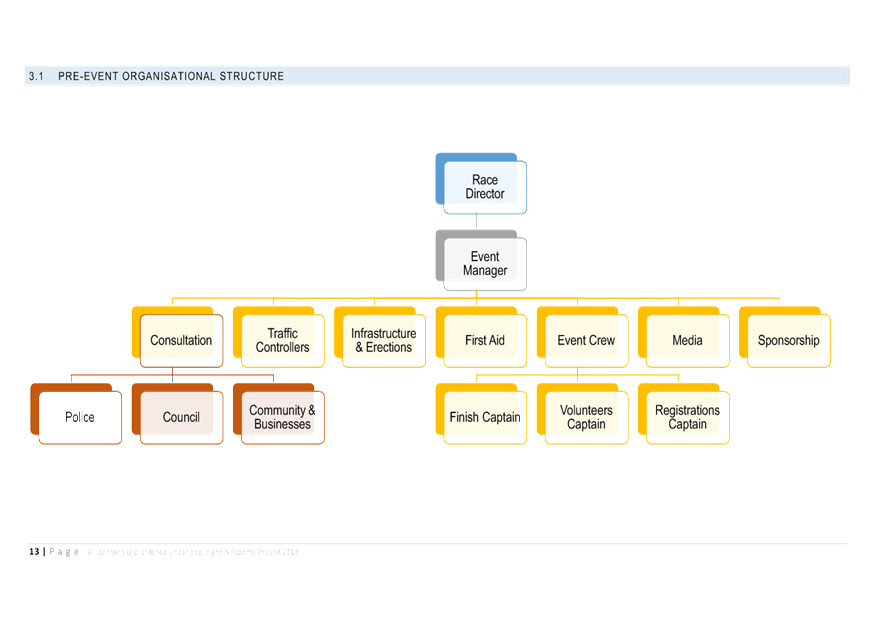Click the Traffic Controllers node

point(280,338)
